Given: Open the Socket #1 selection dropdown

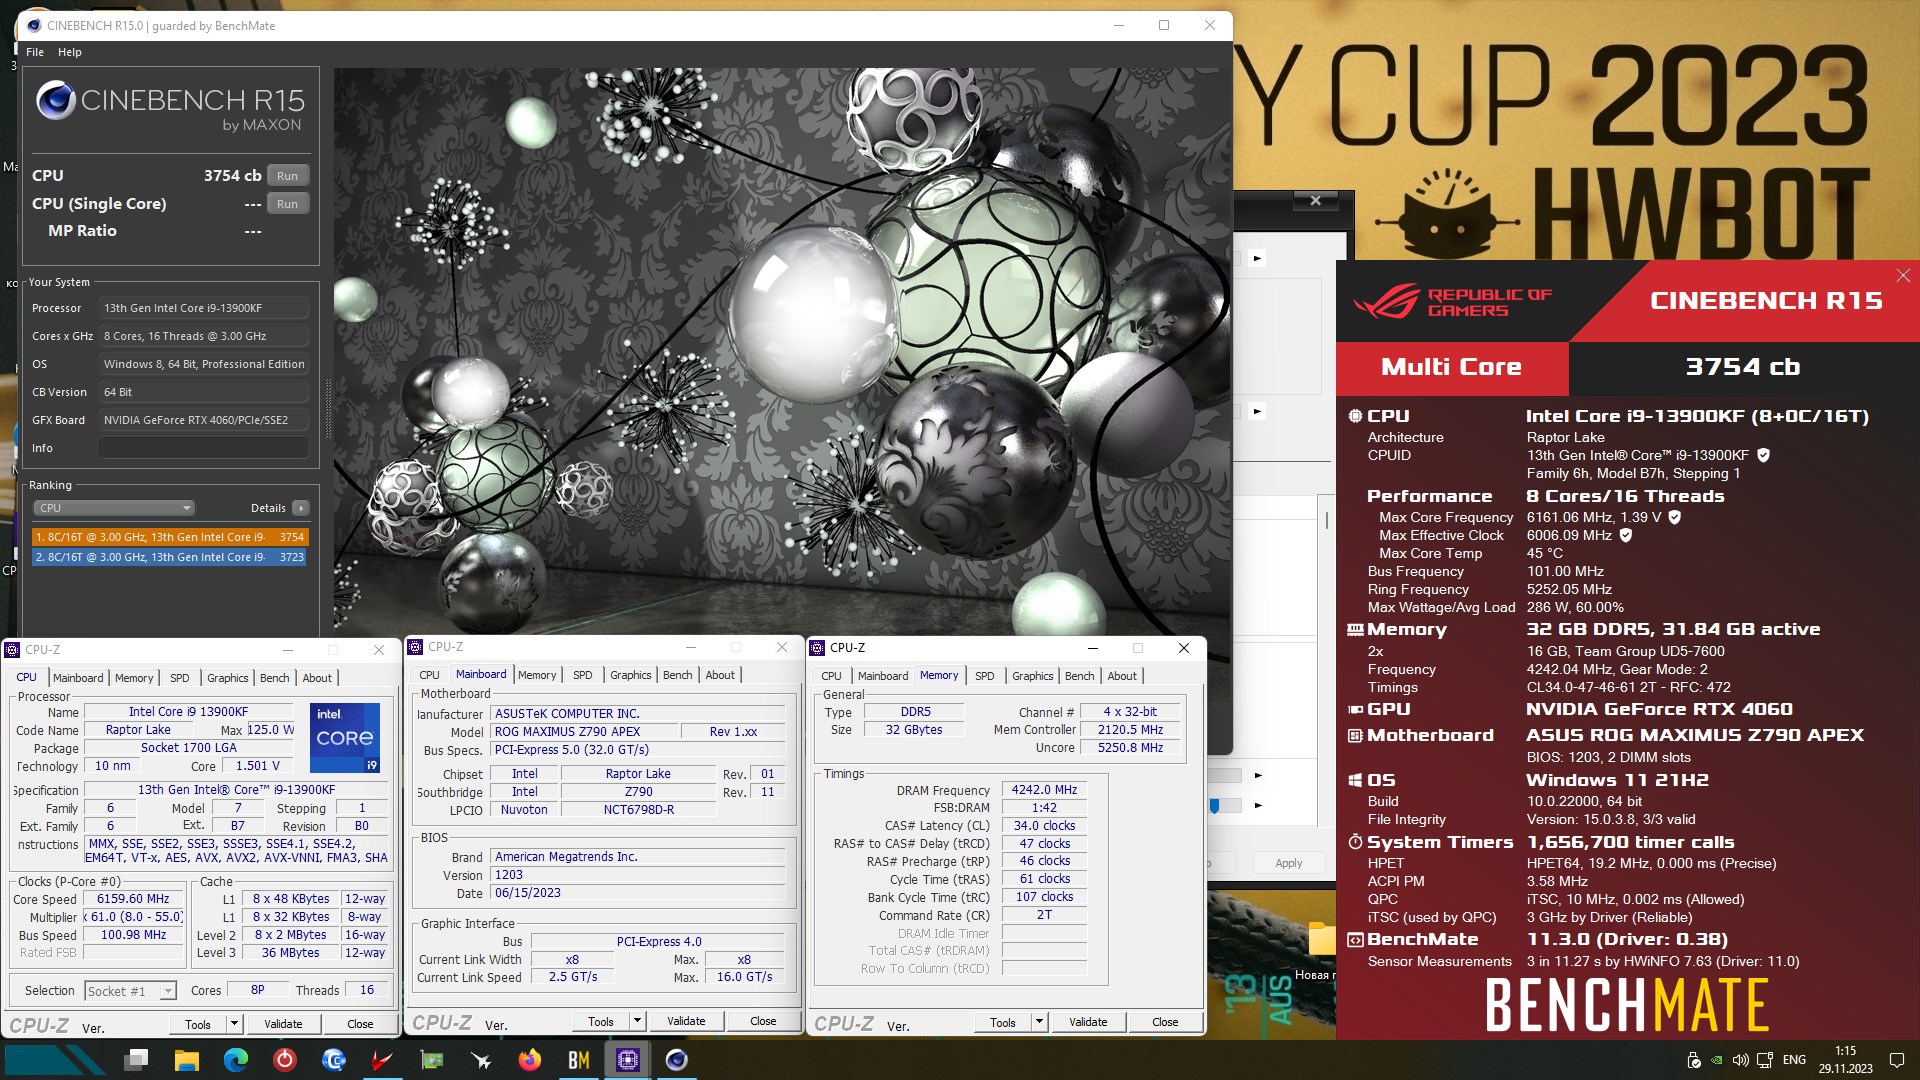Looking at the screenshot, I should (x=130, y=991).
